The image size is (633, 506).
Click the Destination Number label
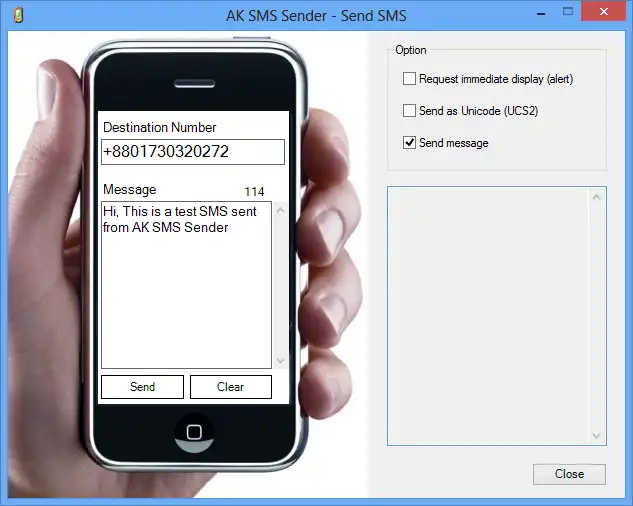(x=160, y=128)
